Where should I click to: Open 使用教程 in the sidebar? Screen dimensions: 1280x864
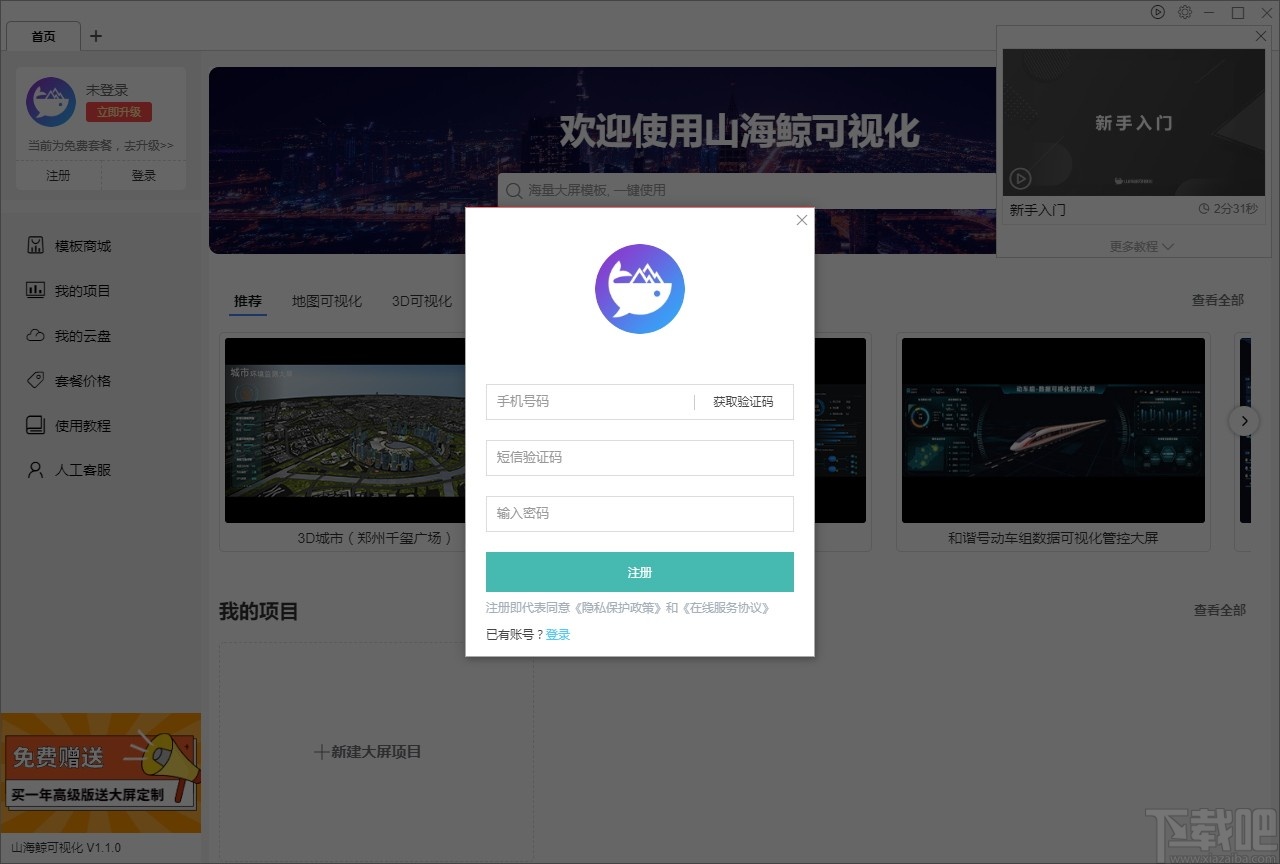click(83, 425)
